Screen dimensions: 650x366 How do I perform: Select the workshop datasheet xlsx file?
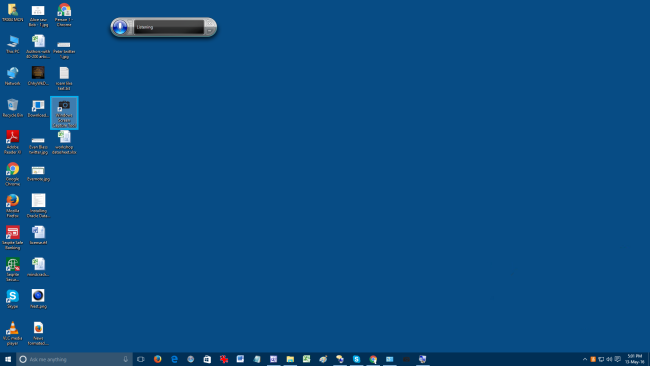click(64, 142)
